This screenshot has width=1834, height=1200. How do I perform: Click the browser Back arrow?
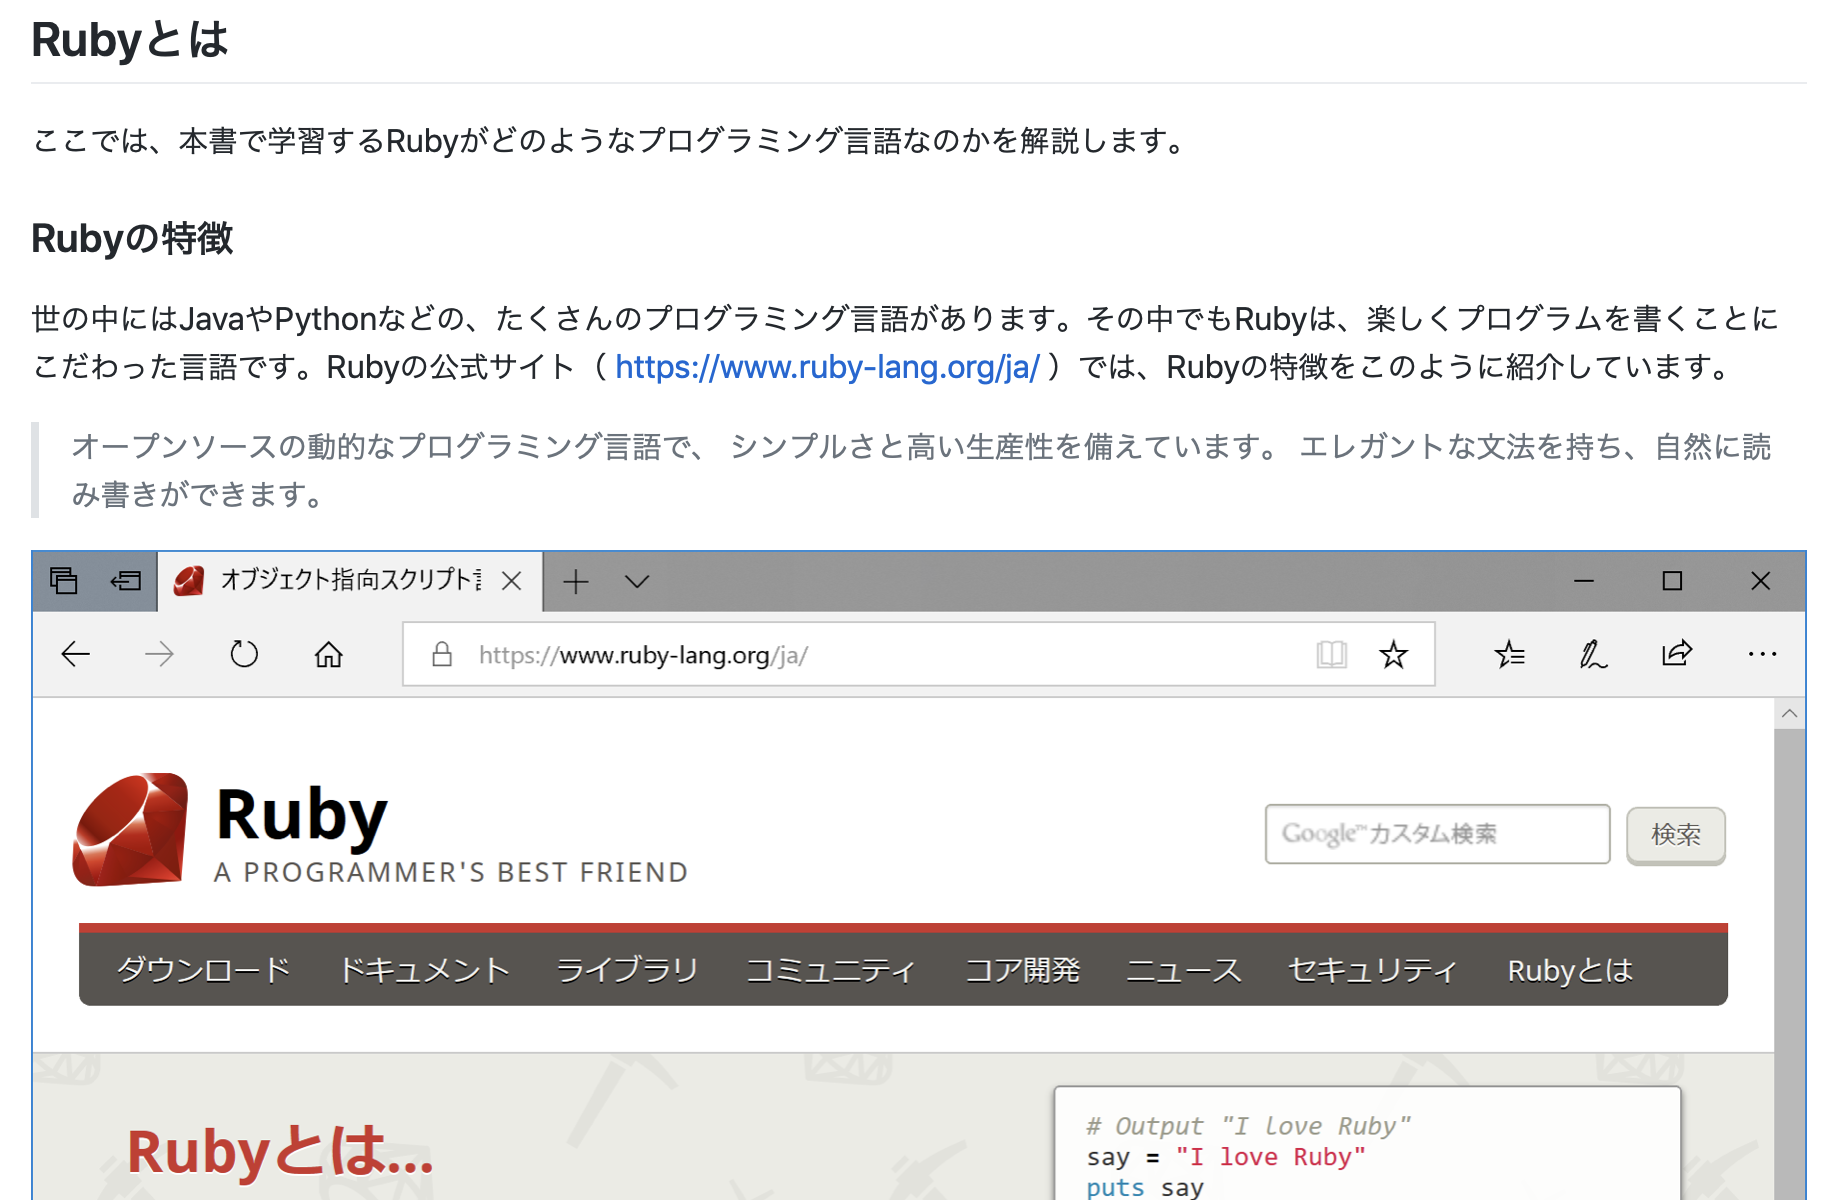[x=76, y=655]
